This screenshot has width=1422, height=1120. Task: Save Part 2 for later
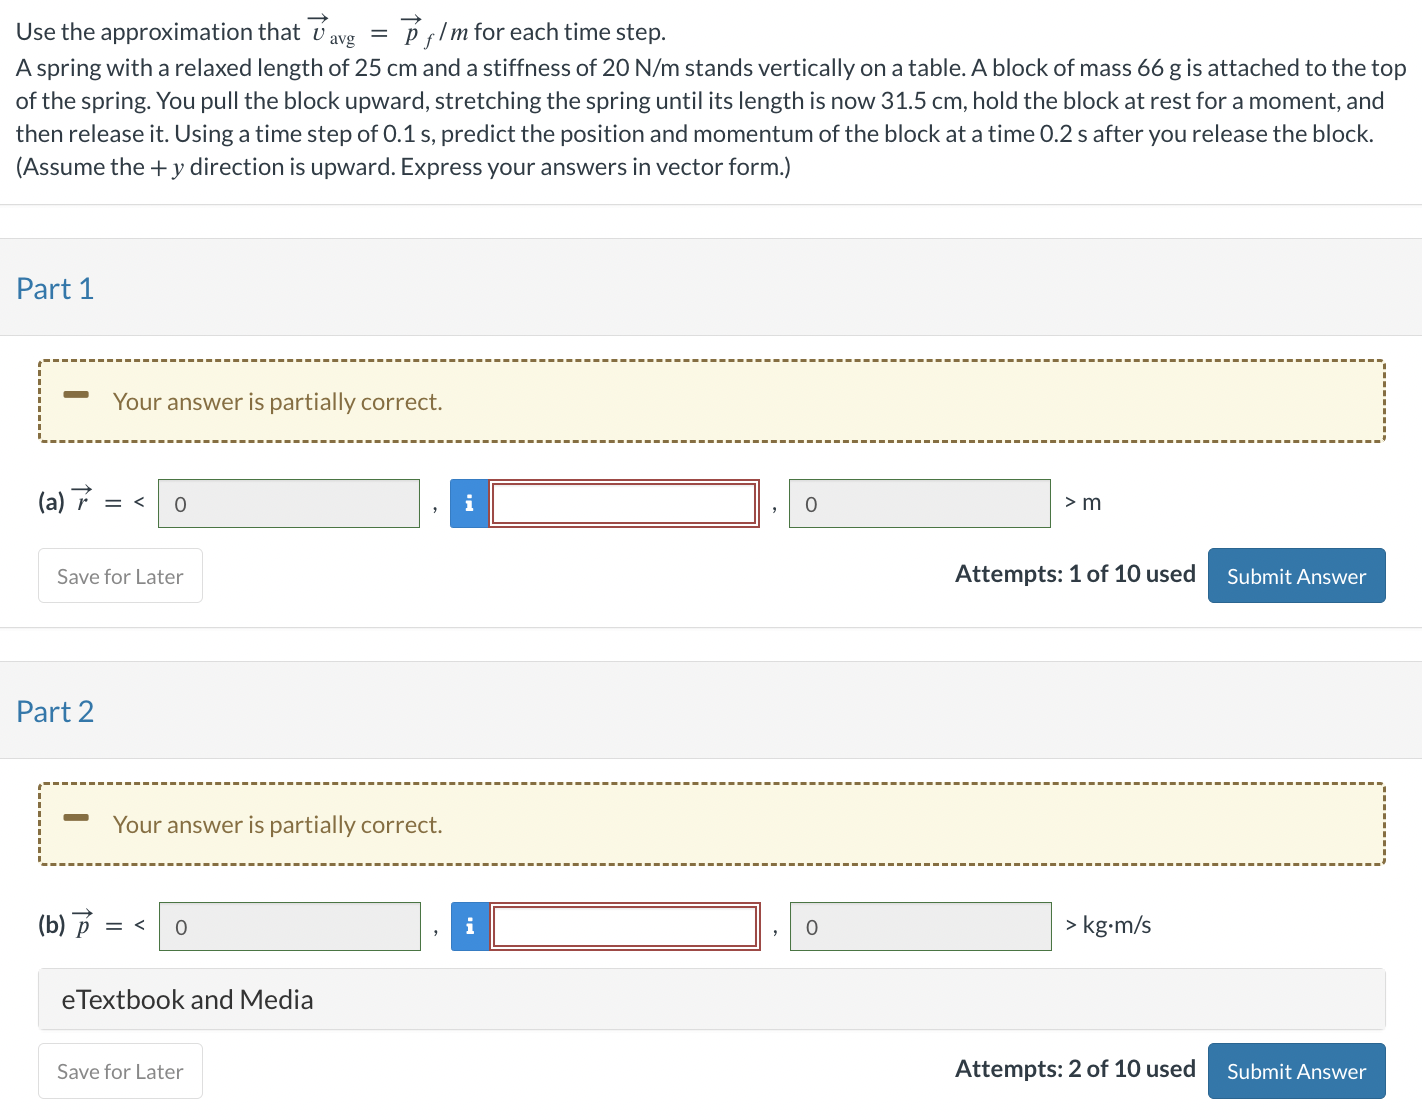coord(119,1070)
